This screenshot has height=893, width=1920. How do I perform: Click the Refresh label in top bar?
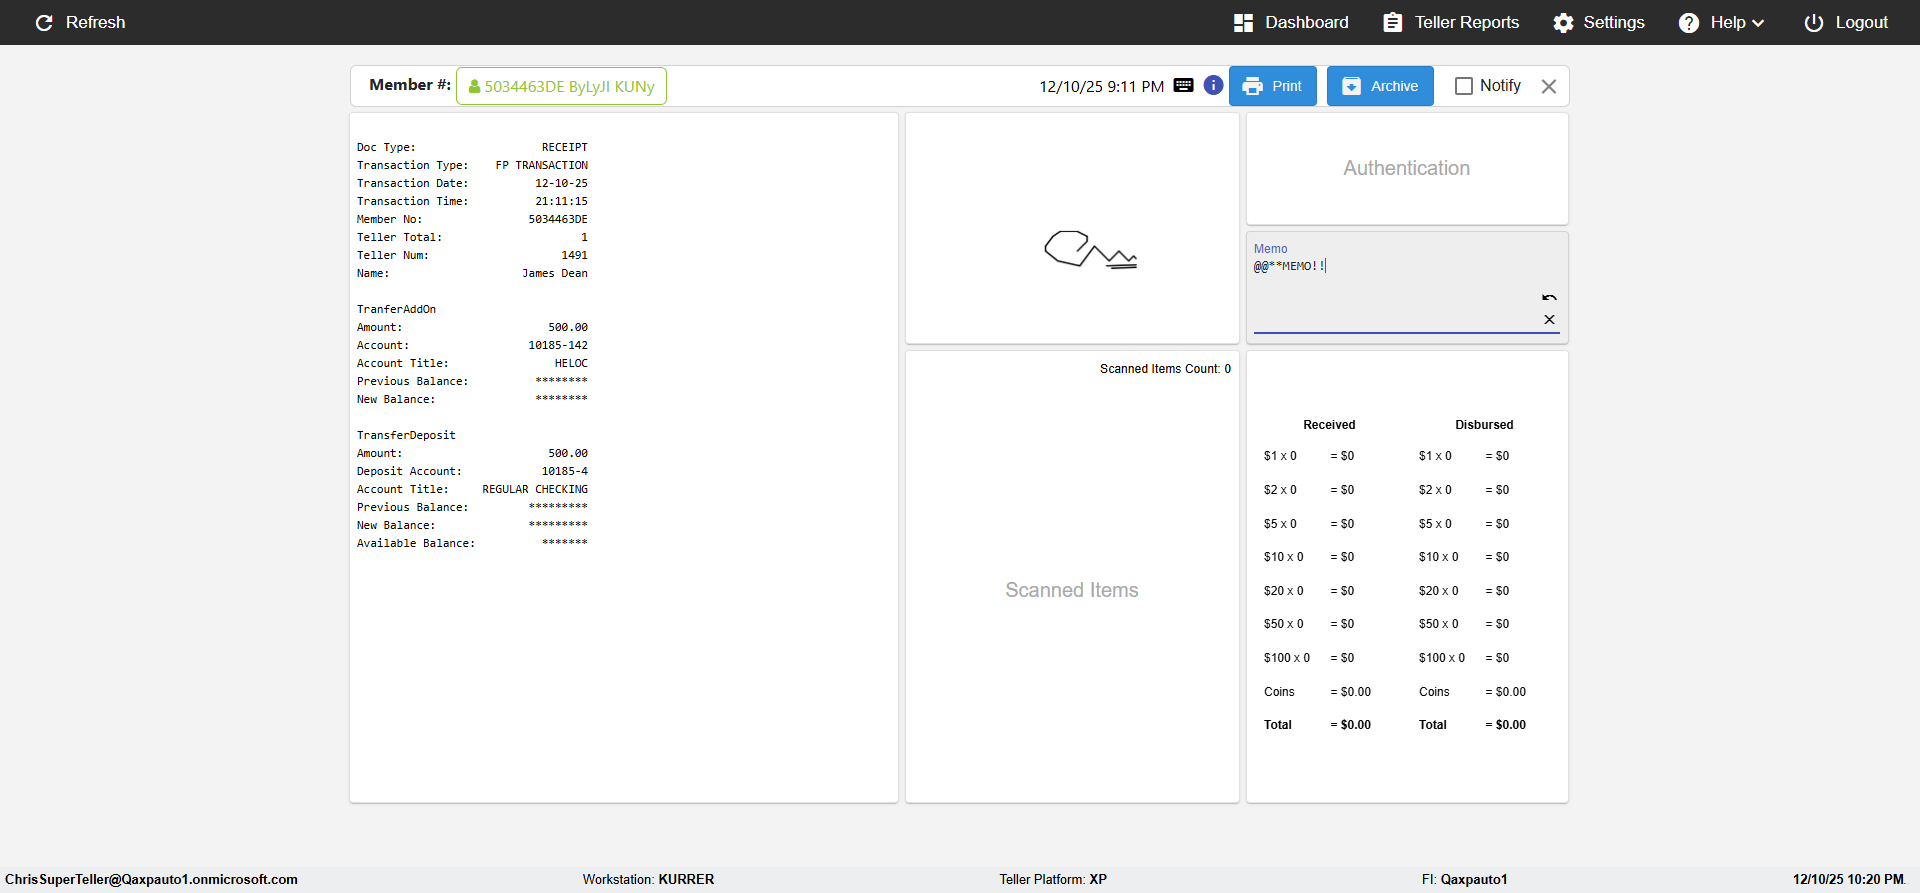(x=95, y=22)
